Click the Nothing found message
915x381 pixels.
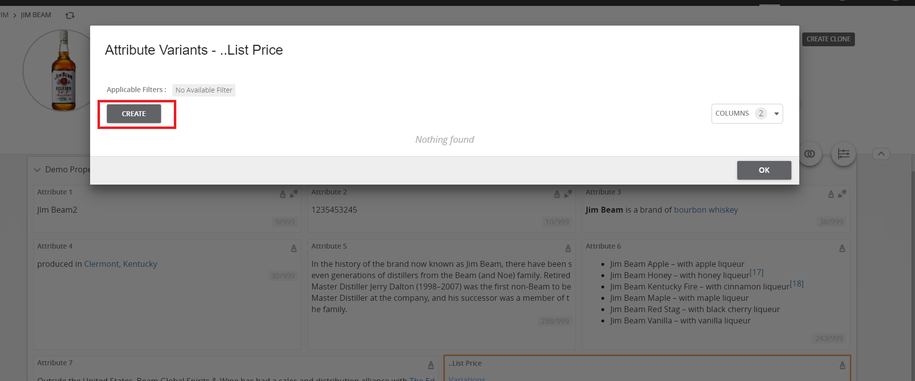coord(445,140)
